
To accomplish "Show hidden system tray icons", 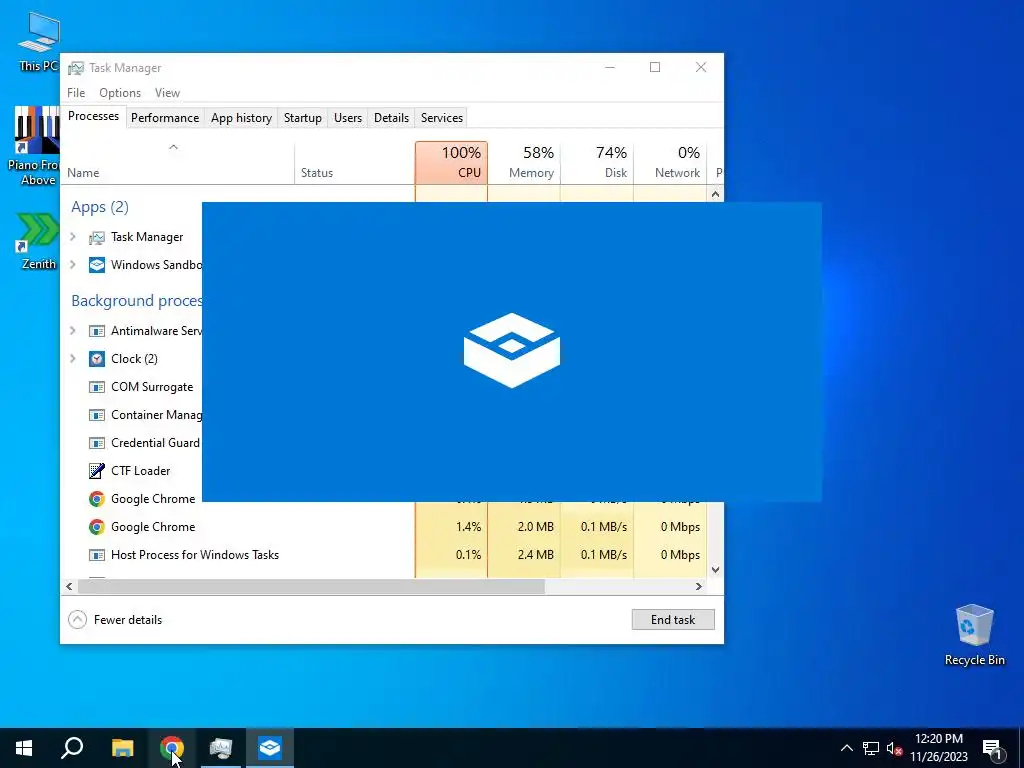I will coord(846,748).
